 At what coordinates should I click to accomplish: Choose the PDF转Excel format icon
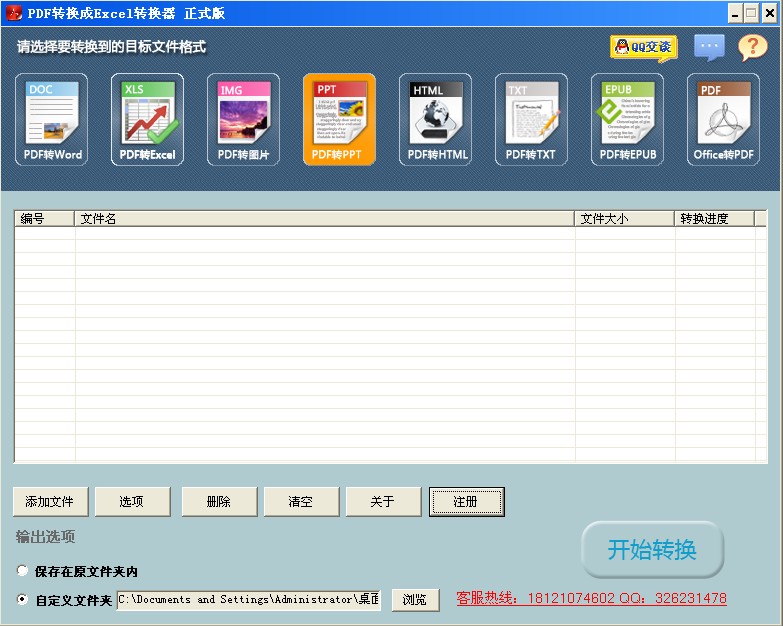147,119
